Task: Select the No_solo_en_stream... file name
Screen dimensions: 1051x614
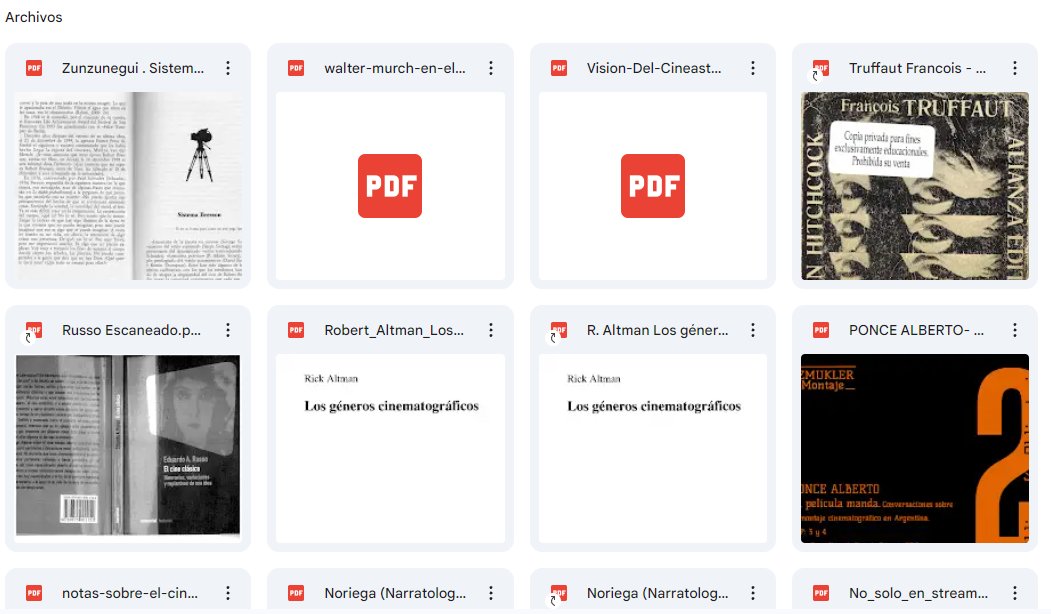Action: (x=918, y=593)
